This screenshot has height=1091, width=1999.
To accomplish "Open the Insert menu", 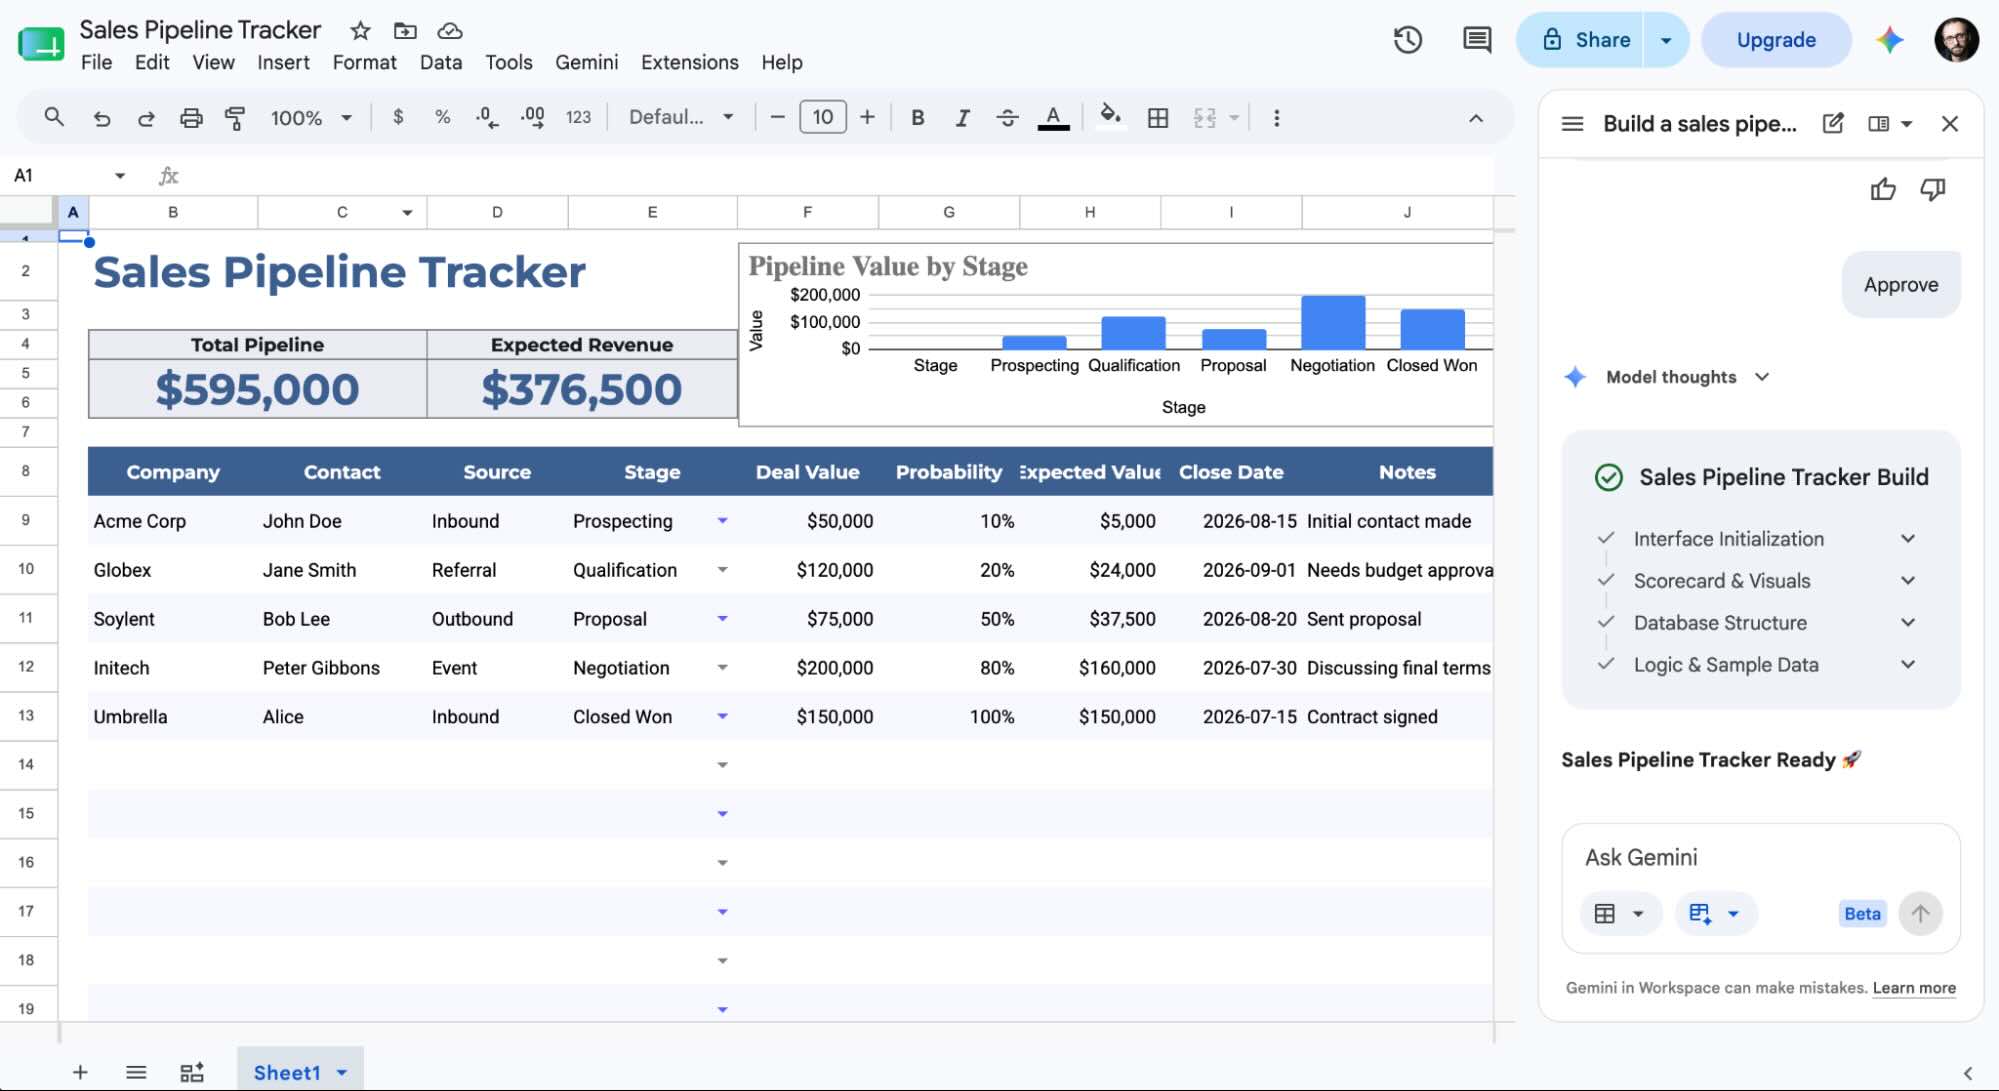I will (283, 62).
